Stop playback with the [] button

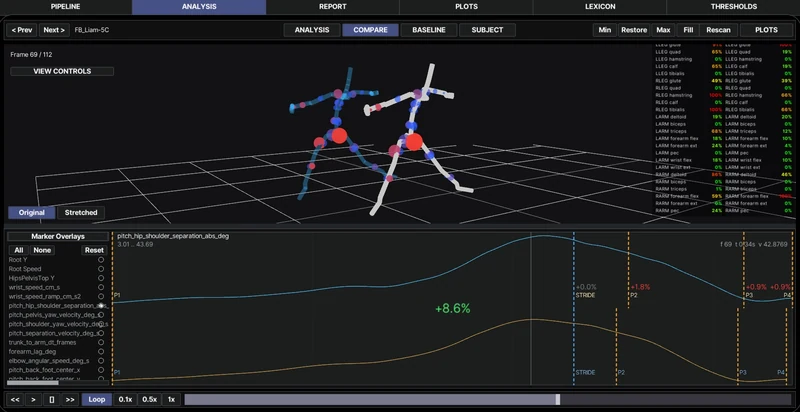click(x=52, y=399)
